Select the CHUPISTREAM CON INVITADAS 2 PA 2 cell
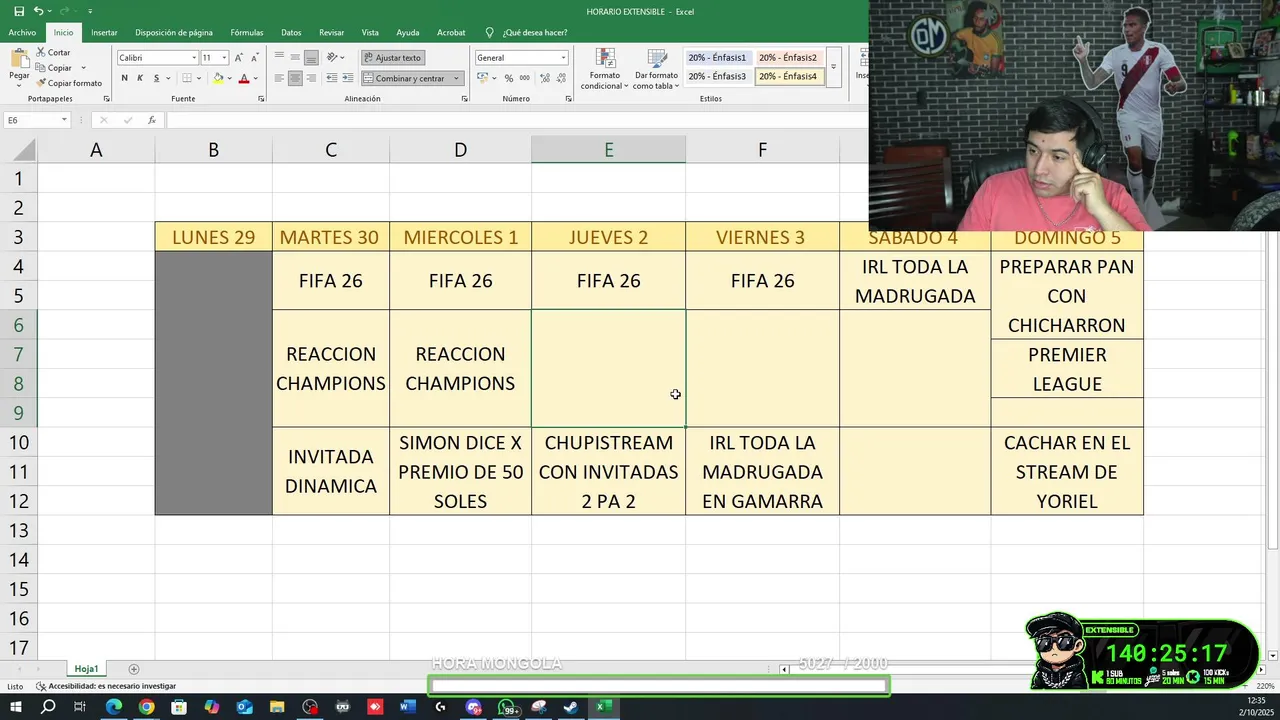The image size is (1280, 720). (x=608, y=471)
